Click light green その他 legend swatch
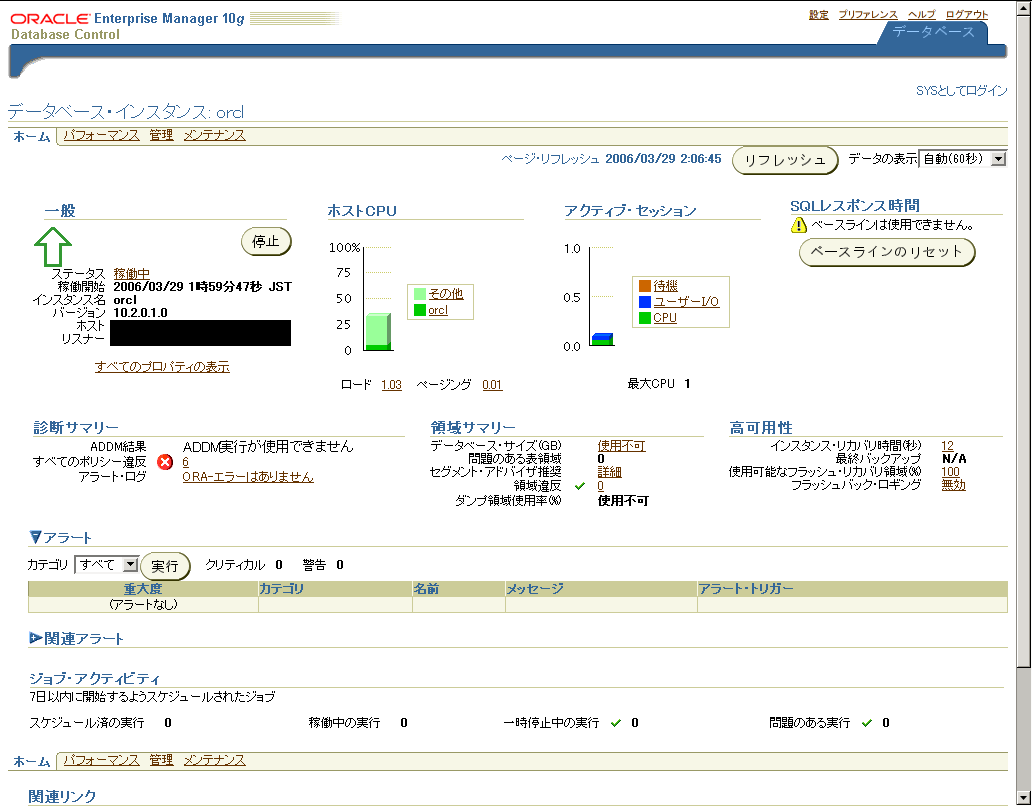Image resolution: width=1032 pixels, height=806 pixels. (x=419, y=293)
